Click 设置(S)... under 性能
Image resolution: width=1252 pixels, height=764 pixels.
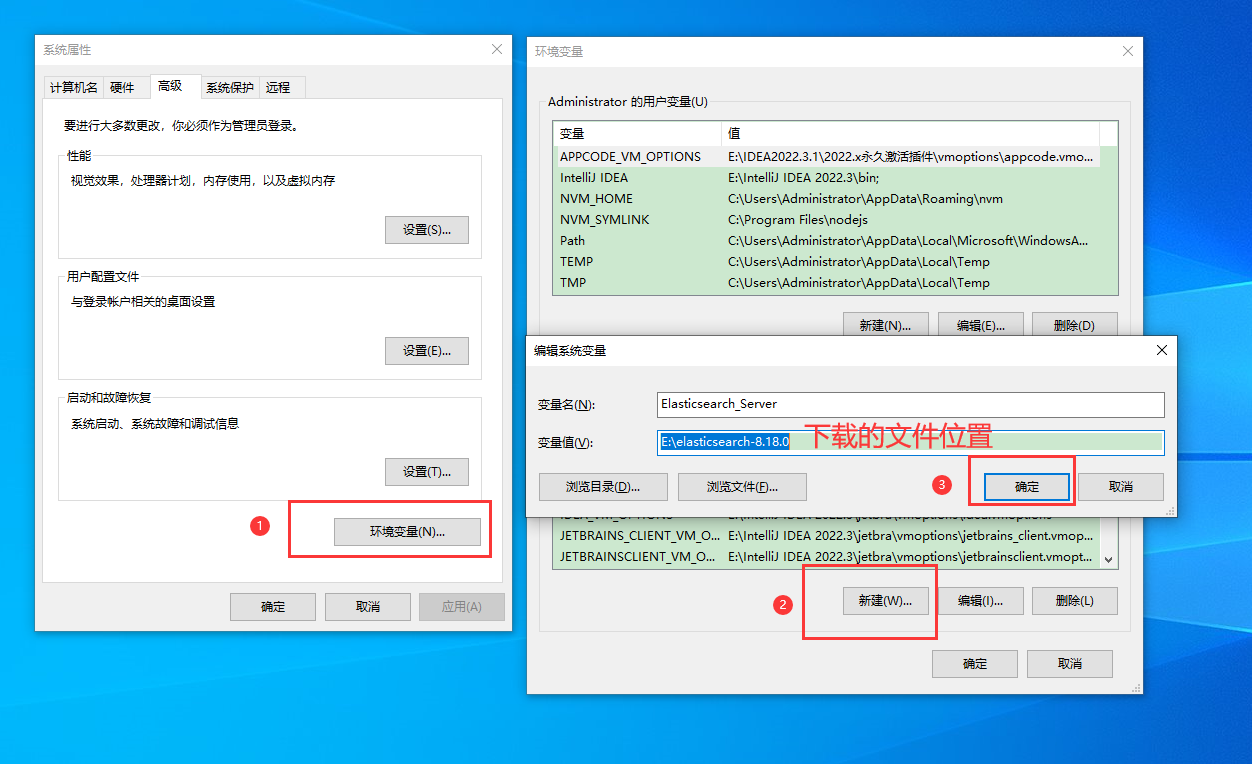(x=427, y=230)
